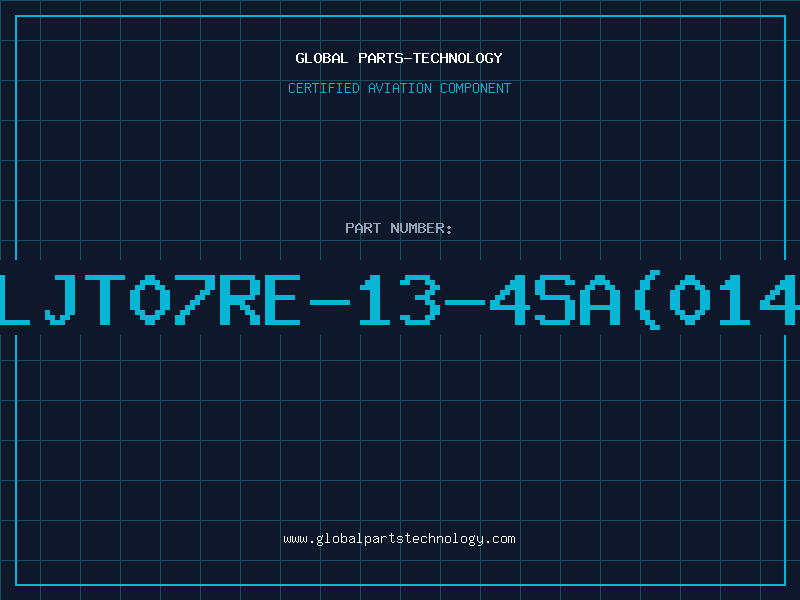Screen dimensions: 800x600
Task: Click the CERTIFIED AVIATION COMPONENT subtitle
Action: tap(399, 88)
